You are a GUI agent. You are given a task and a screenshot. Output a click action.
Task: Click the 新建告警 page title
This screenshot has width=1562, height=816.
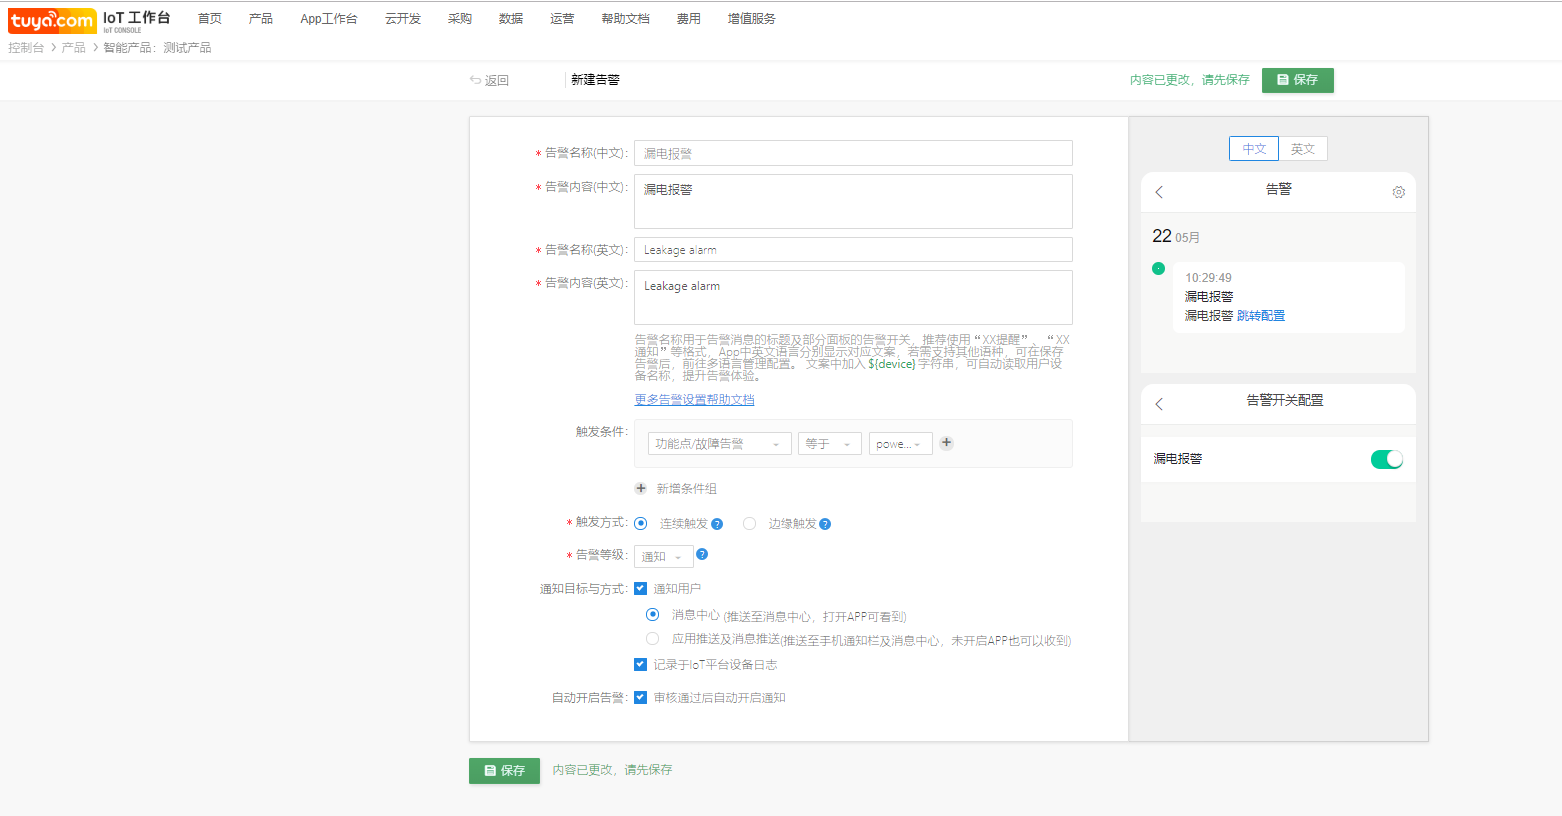point(595,80)
